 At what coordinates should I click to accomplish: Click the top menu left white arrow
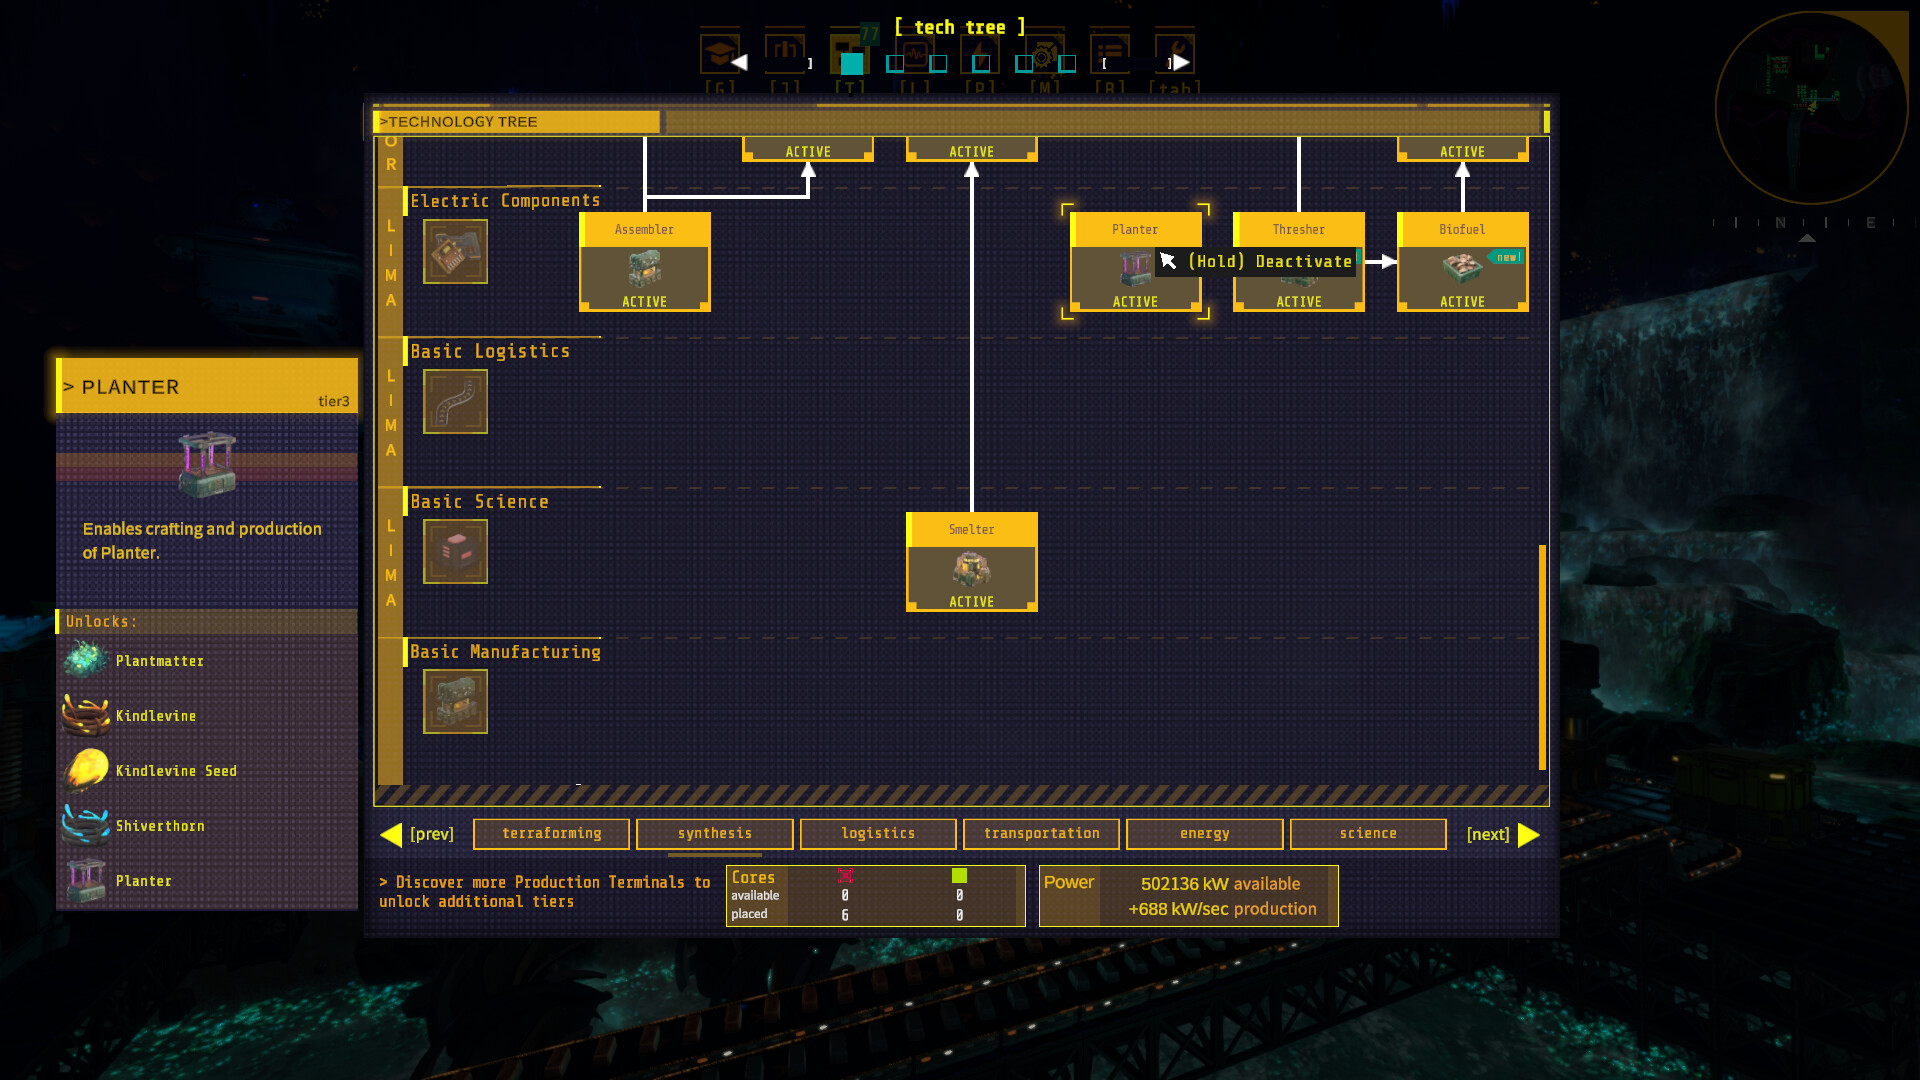point(739,62)
